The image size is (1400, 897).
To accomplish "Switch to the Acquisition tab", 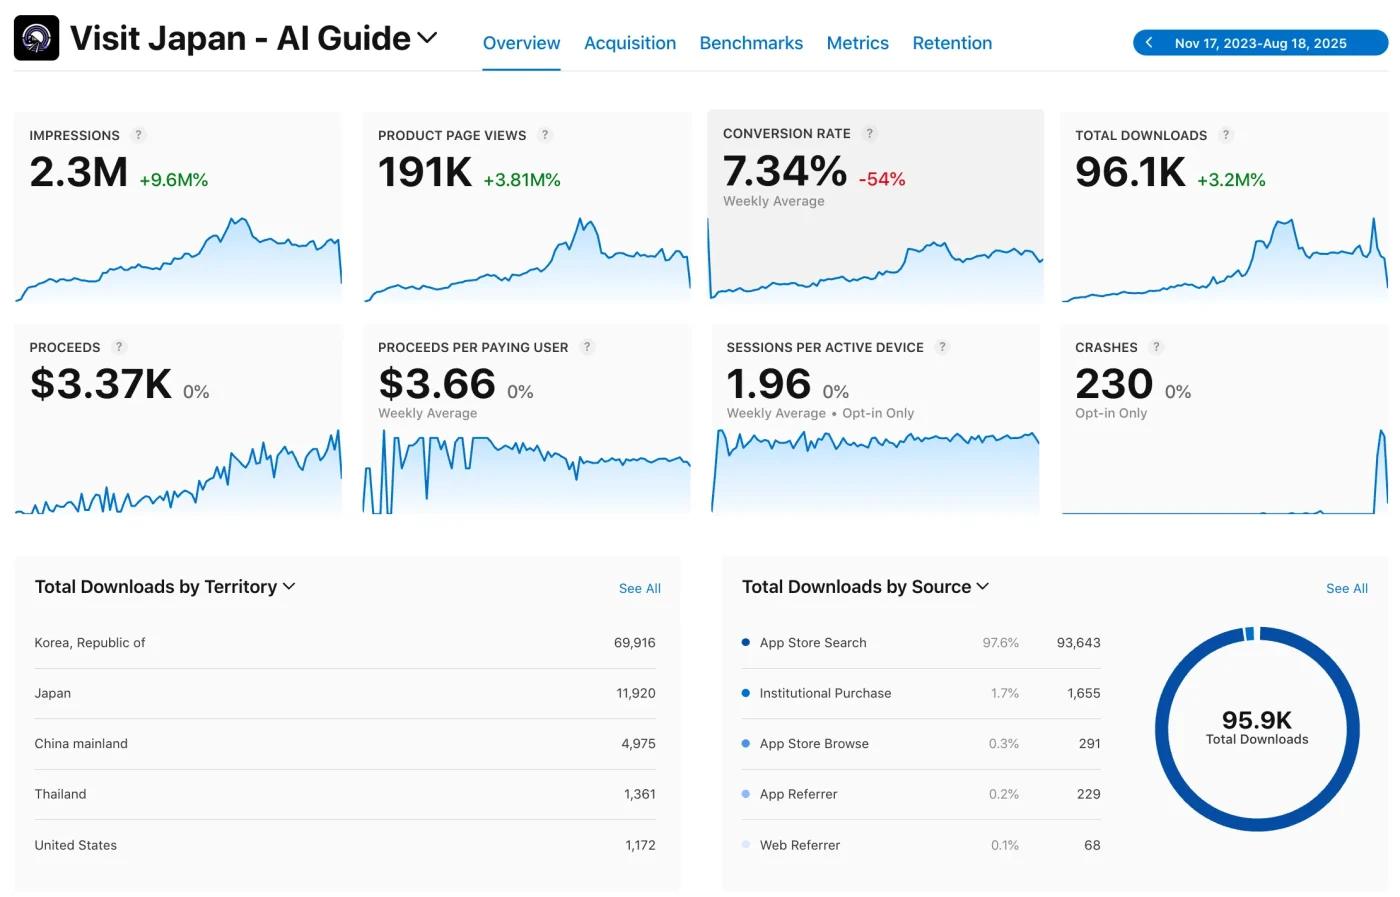I will tap(629, 43).
